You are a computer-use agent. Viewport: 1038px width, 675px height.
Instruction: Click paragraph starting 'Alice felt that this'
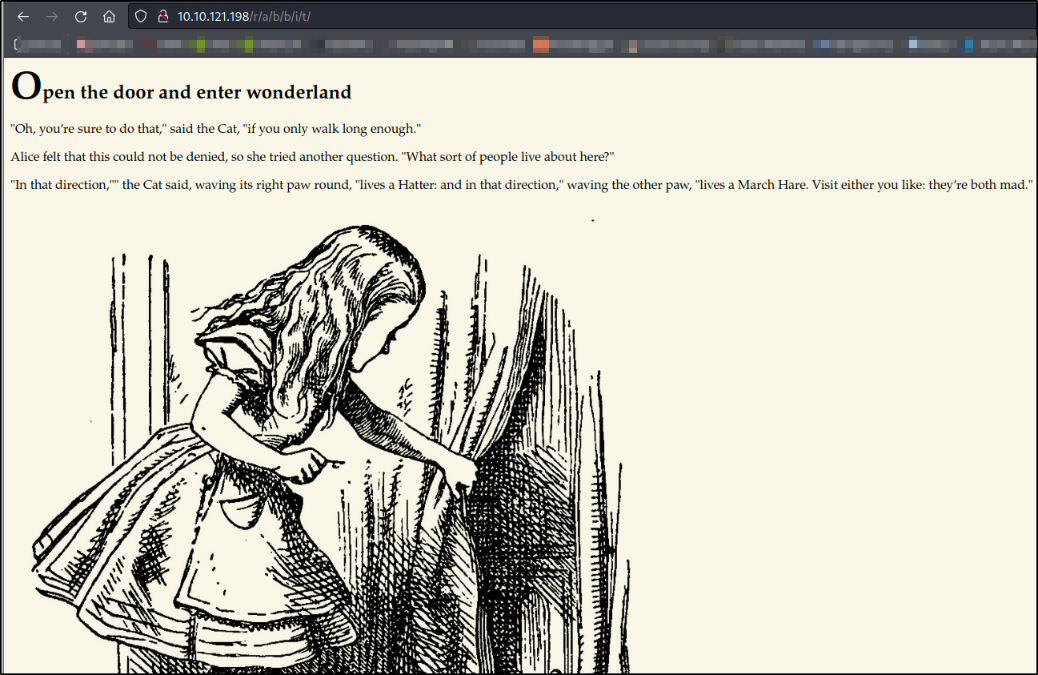point(312,157)
